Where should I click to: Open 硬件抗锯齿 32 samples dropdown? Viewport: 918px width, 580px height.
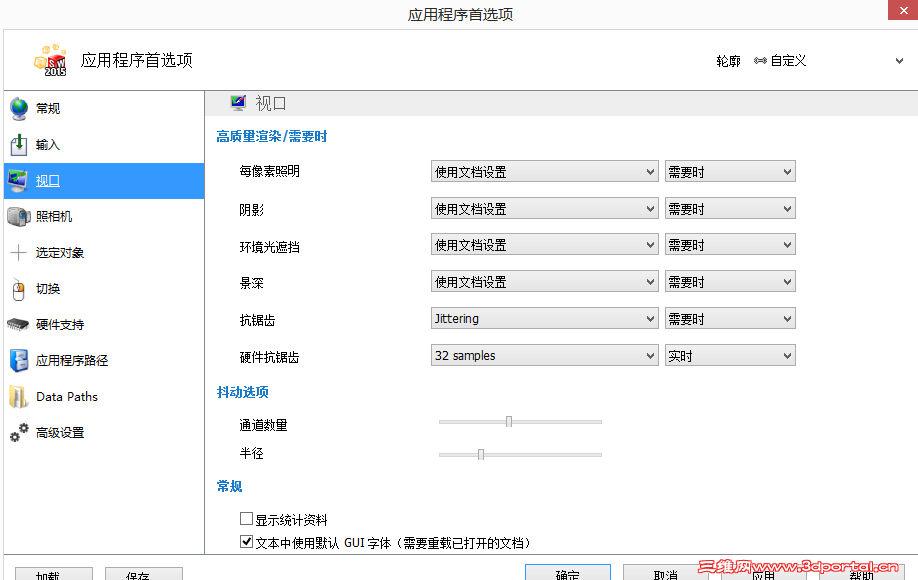tap(544, 355)
